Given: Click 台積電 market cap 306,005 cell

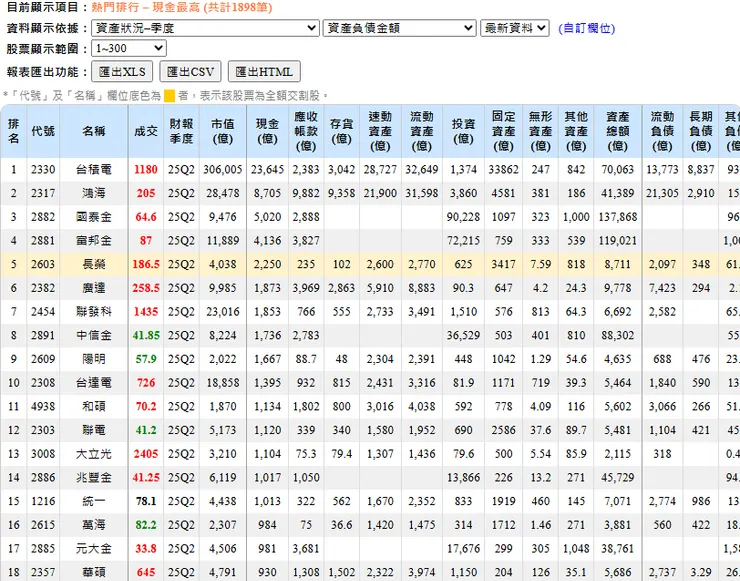Looking at the screenshot, I should (223, 169).
